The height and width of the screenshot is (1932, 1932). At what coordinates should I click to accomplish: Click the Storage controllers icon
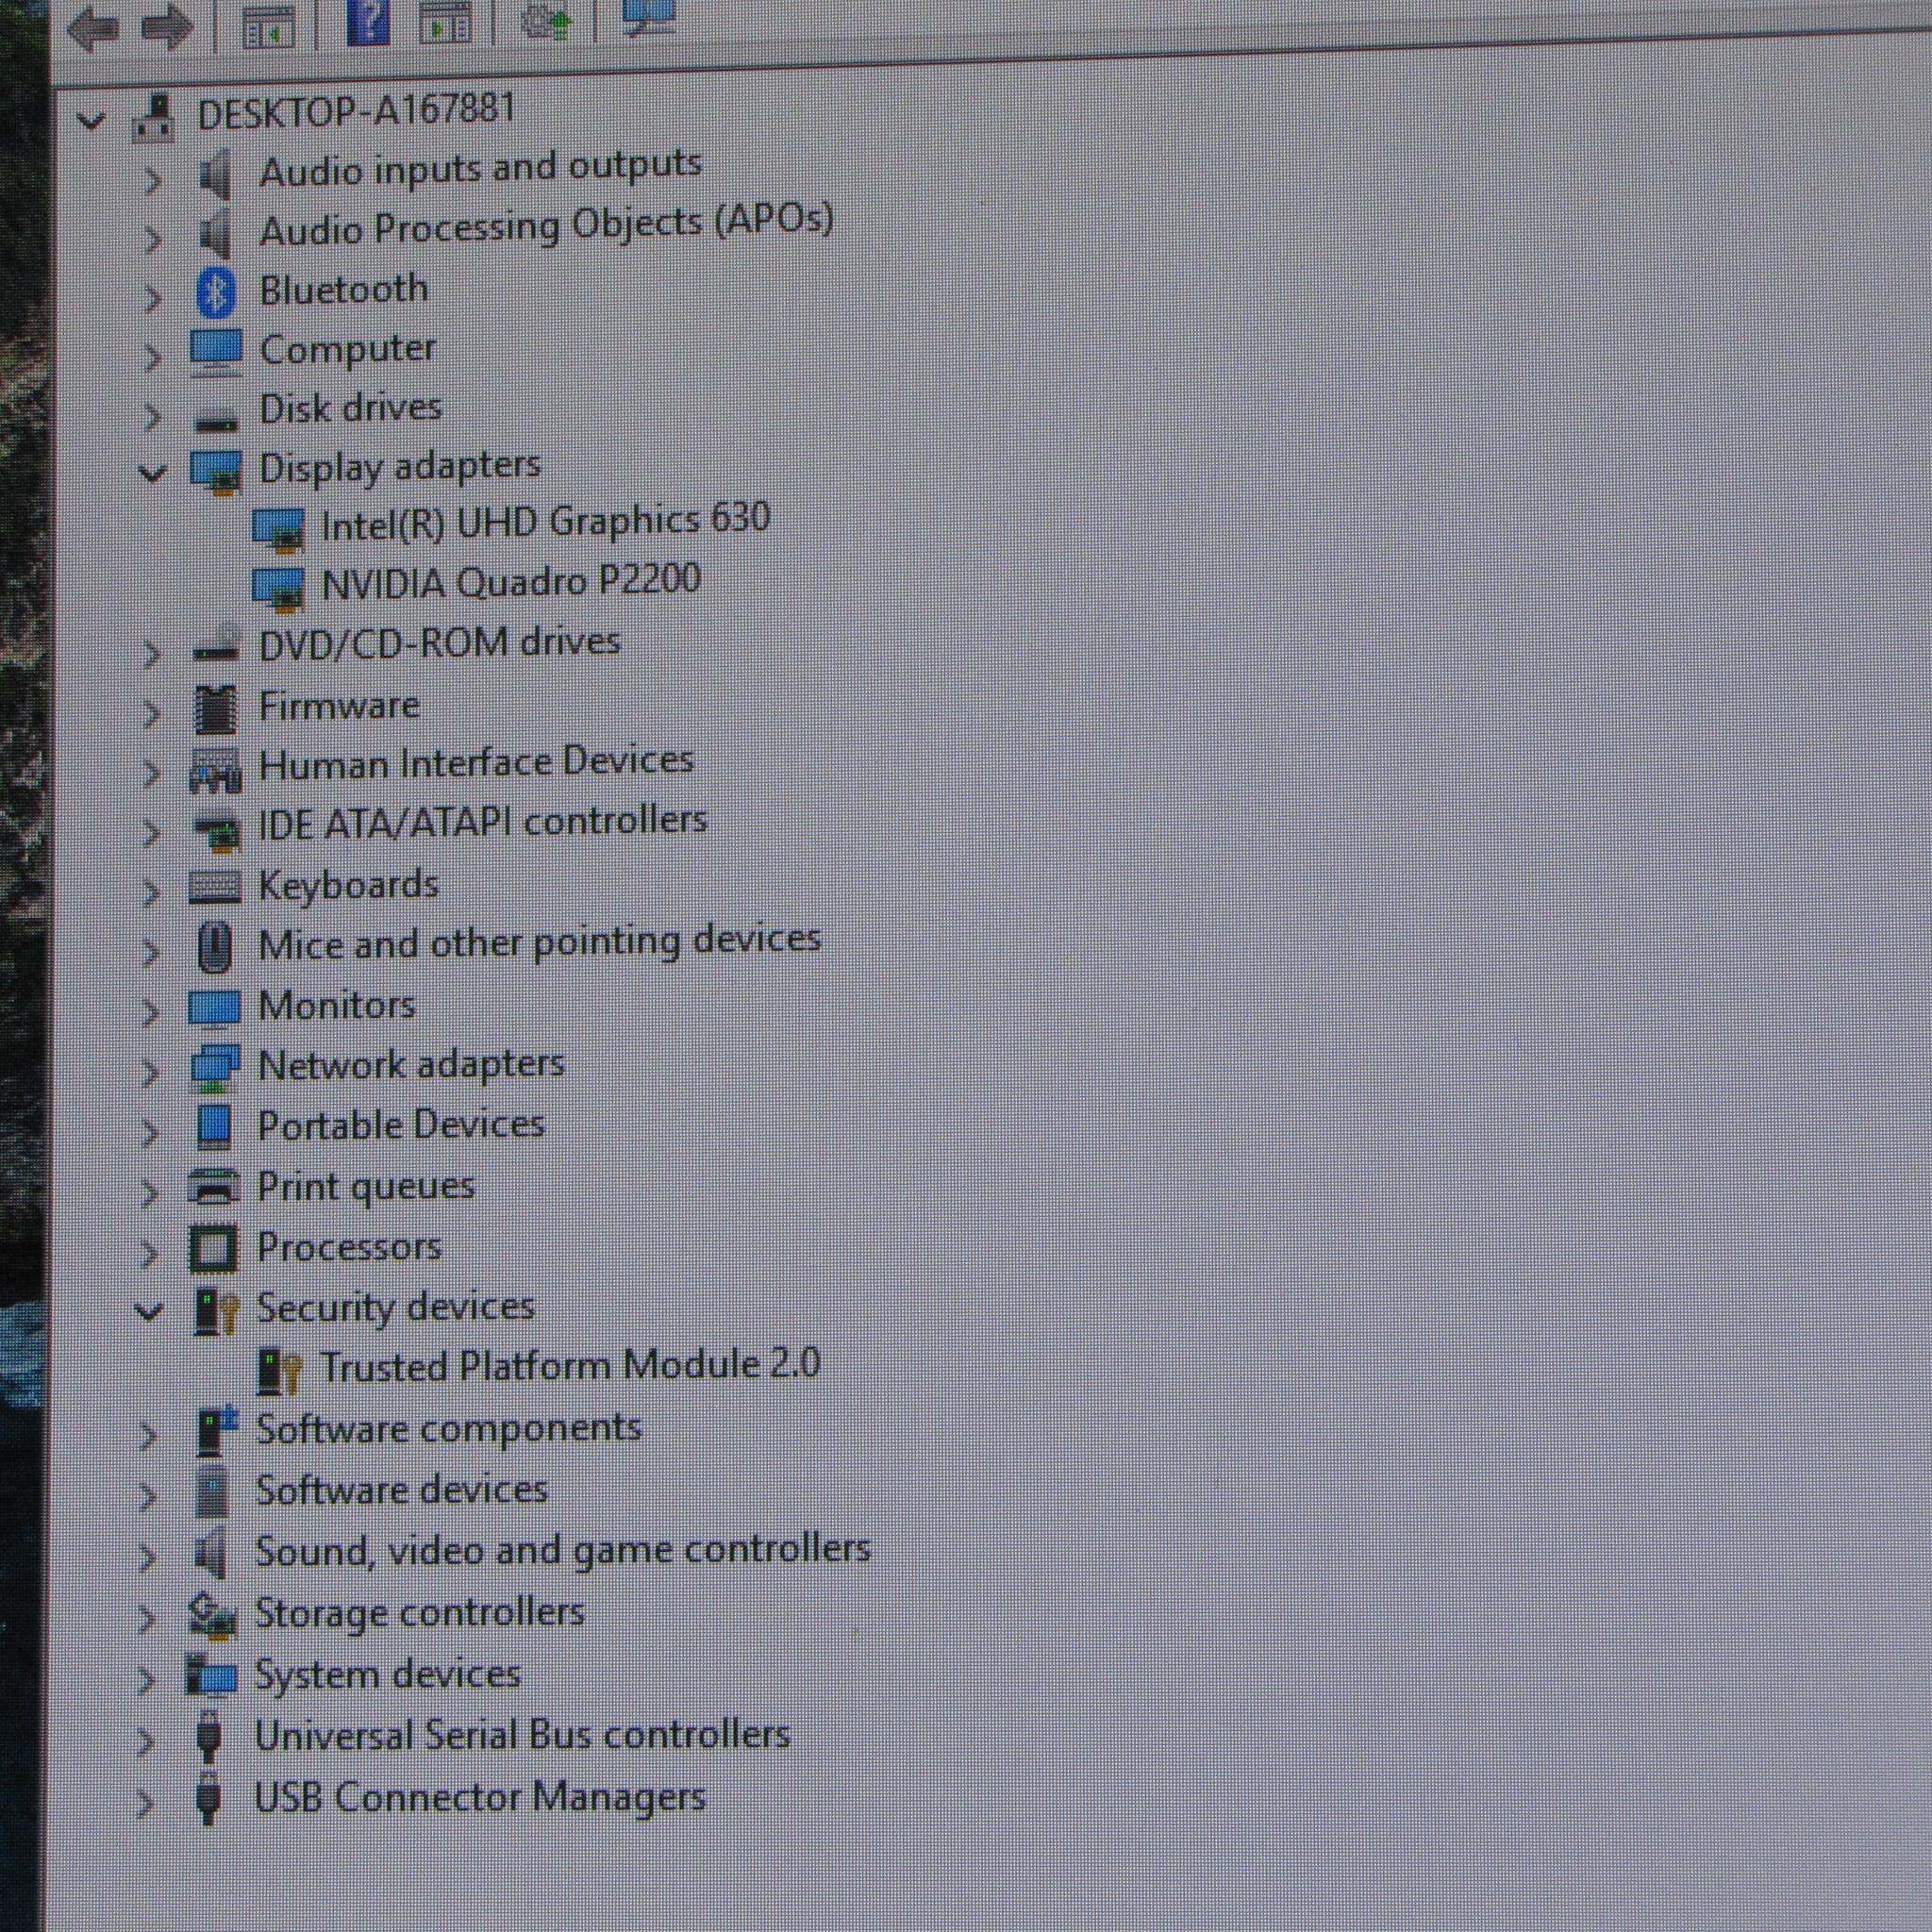212,1615
